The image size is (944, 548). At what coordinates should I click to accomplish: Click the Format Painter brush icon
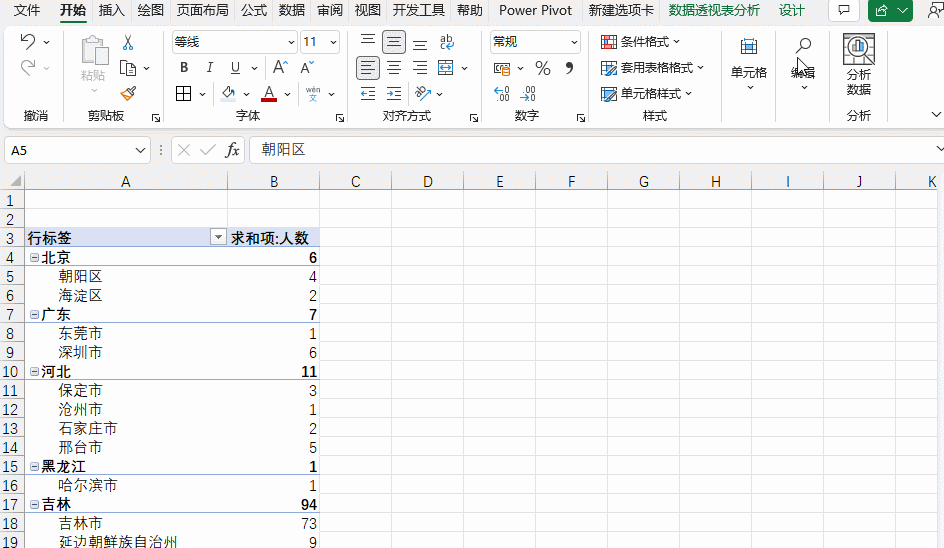click(128, 93)
